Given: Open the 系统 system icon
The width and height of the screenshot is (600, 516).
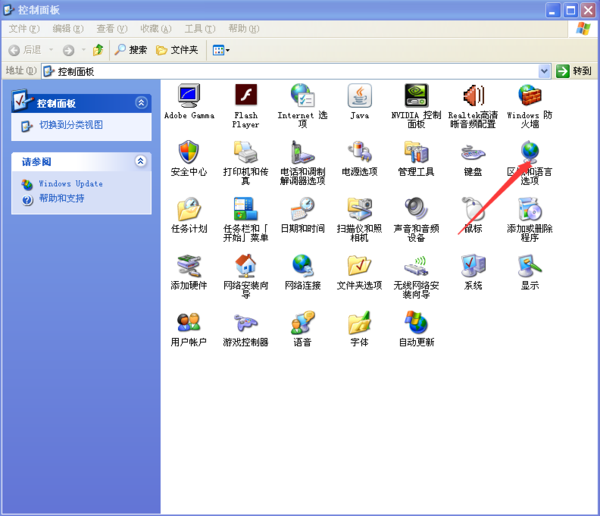Looking at the screenshot, I should (x=473, y=266).
